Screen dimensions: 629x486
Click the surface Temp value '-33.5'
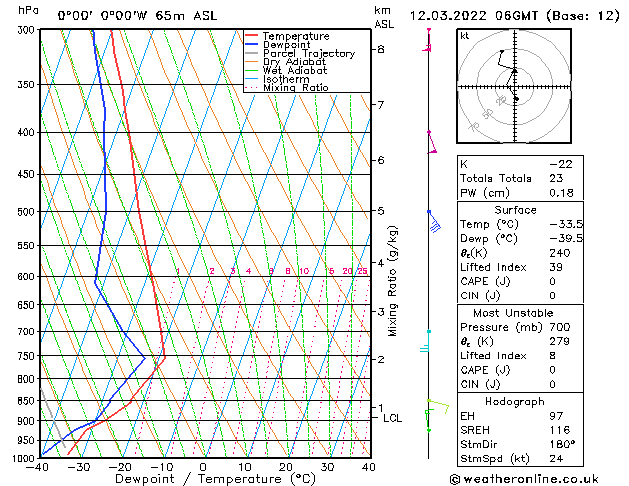pyautogui.click(x=566, y=225)
